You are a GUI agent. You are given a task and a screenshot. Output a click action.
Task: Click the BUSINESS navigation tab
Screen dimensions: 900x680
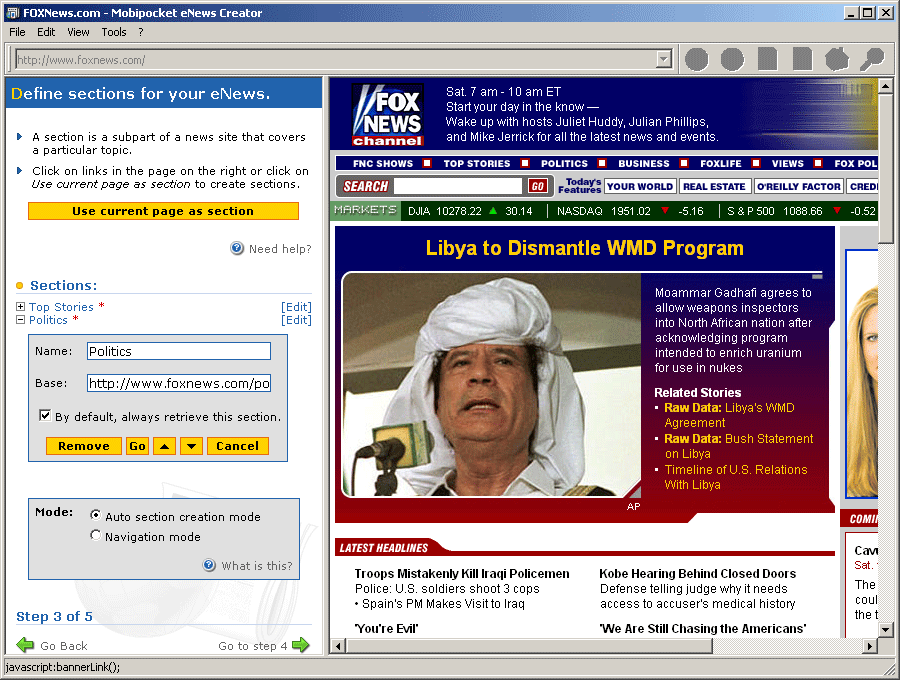643,164
